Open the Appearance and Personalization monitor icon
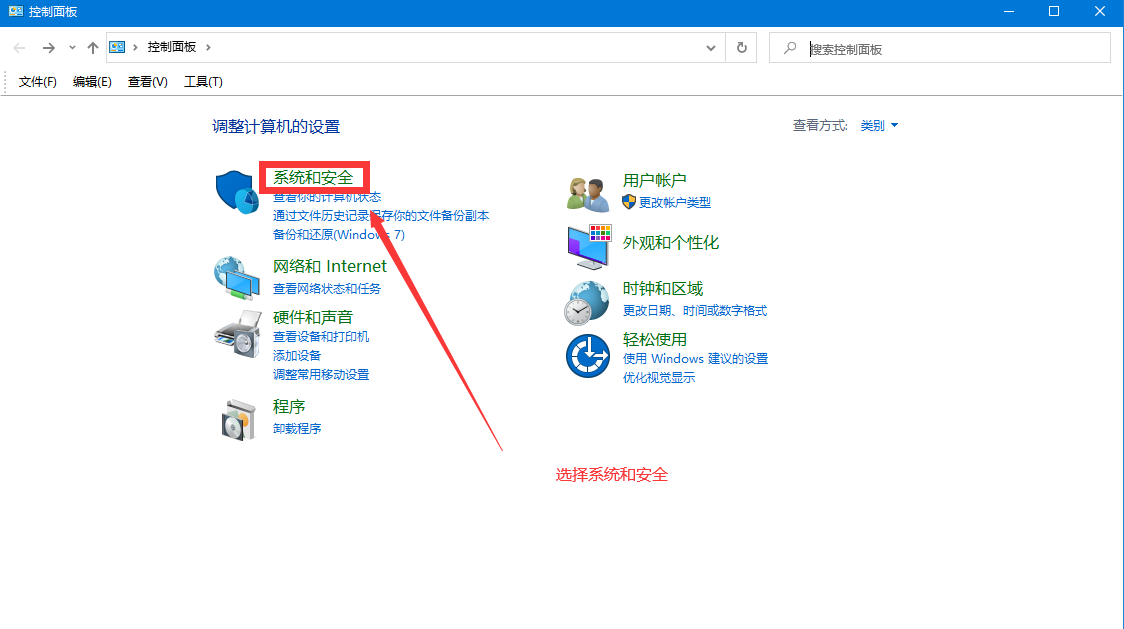 (589, 246)
